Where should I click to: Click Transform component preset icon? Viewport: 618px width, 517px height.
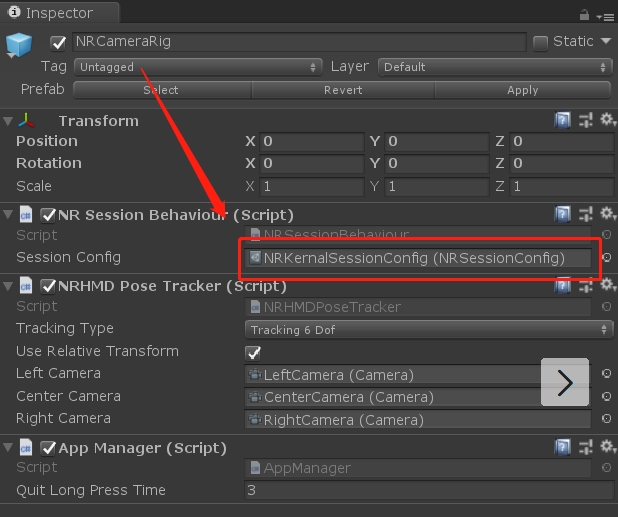pyautogui.click(x=586, y=121)
